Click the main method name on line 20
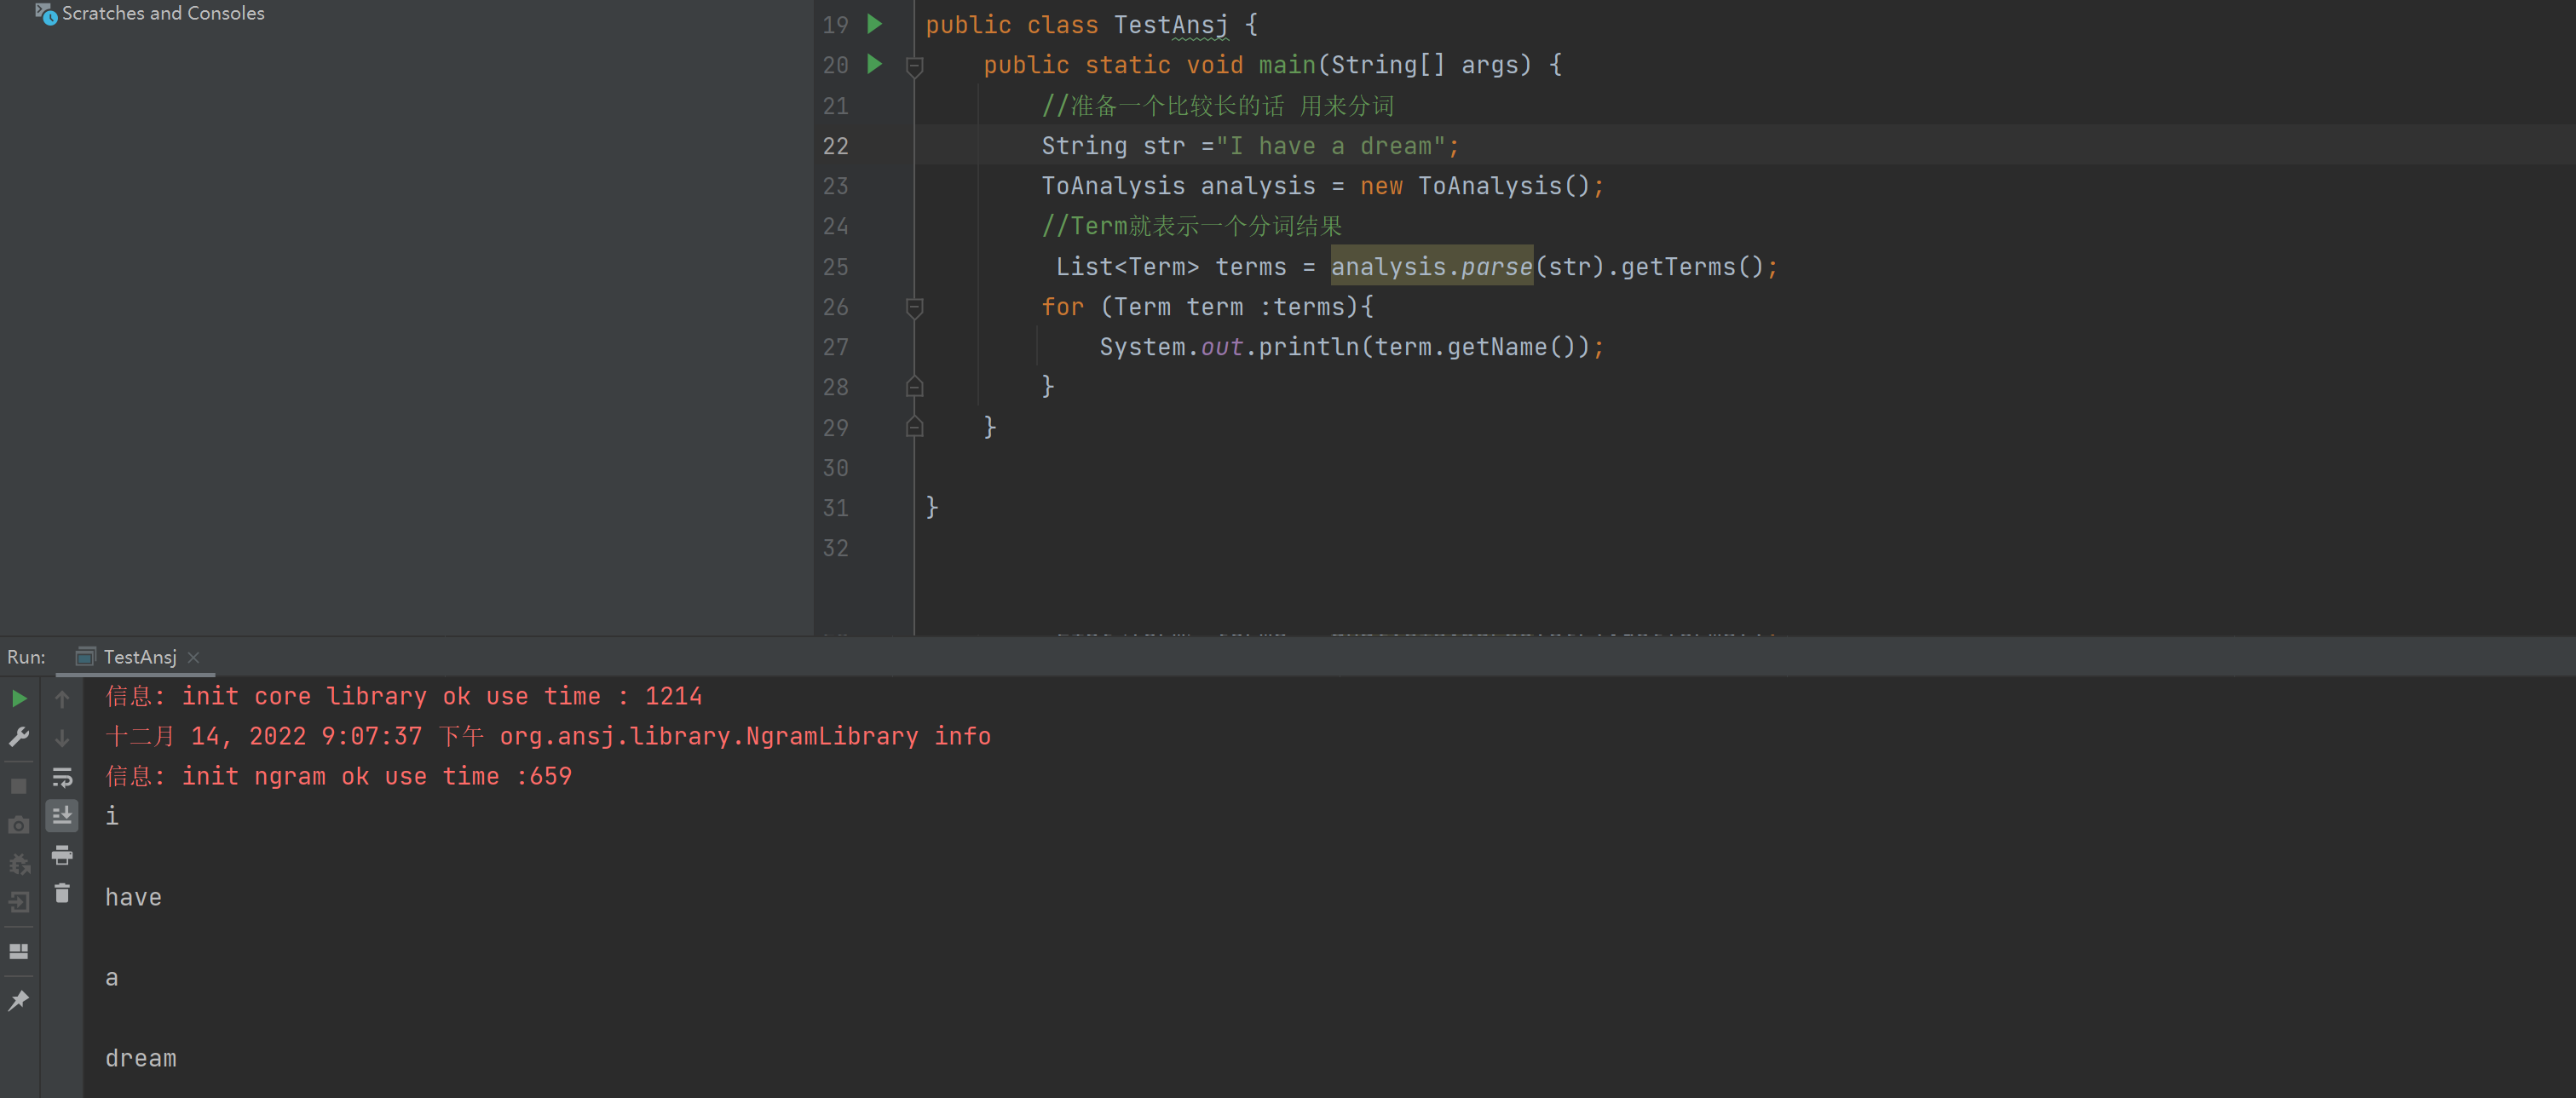 pyautogui.click(x=1287, y=65)
